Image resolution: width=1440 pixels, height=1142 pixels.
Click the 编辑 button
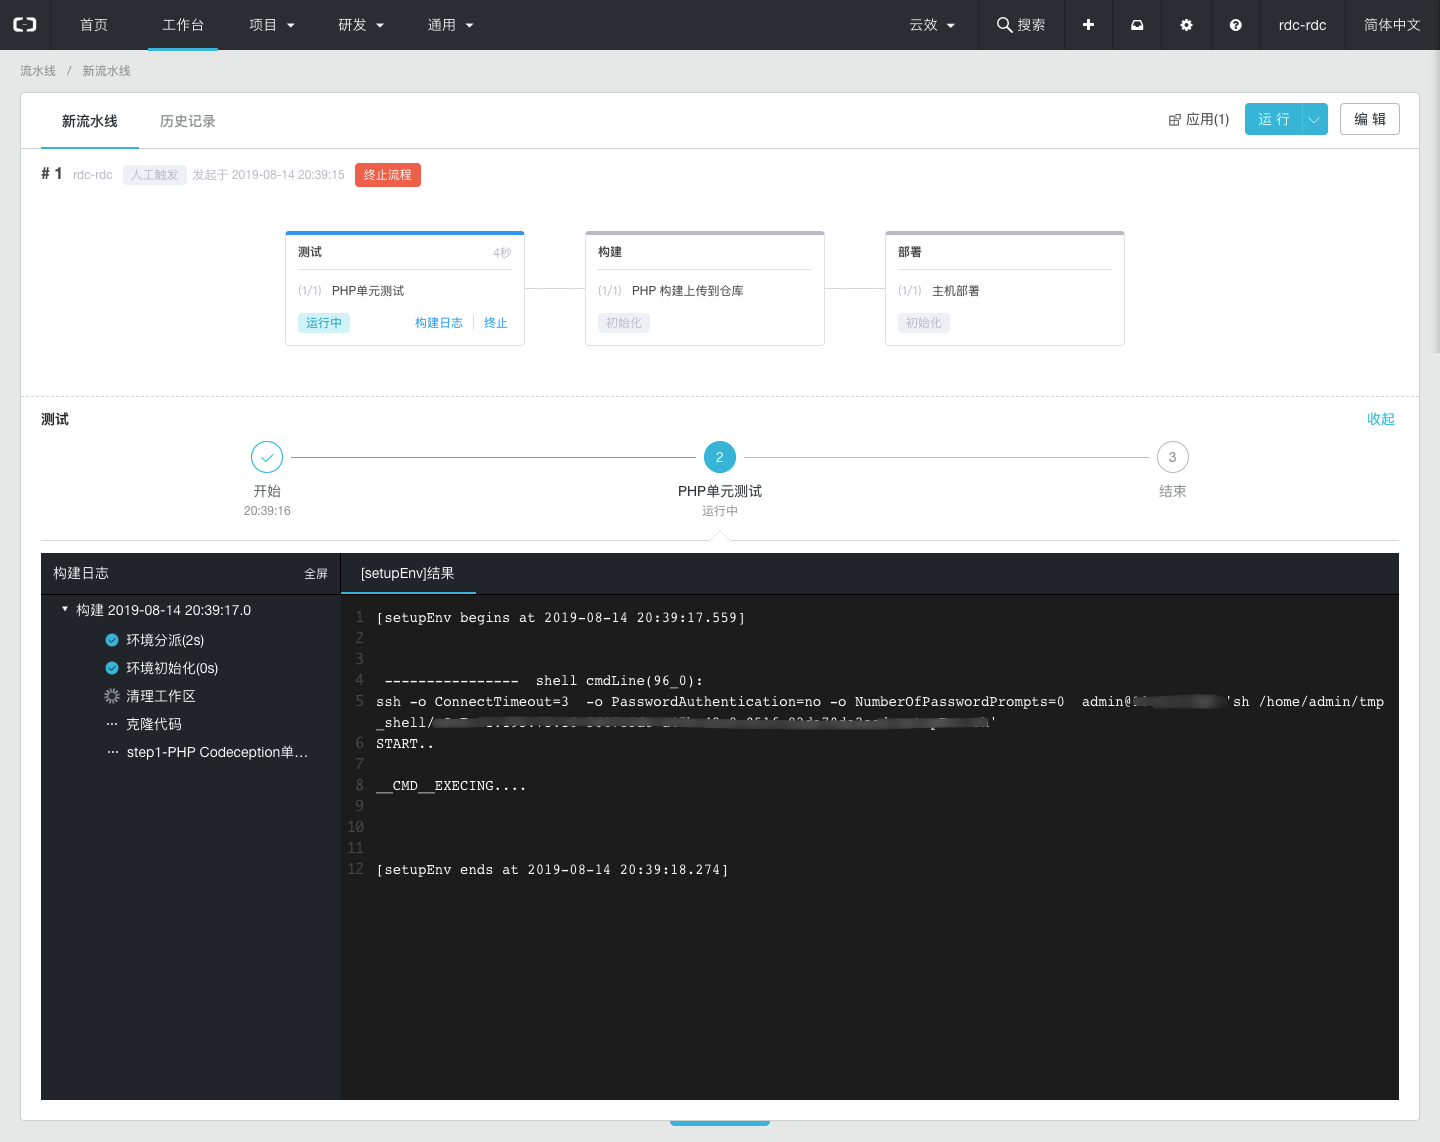(1370, 119)
